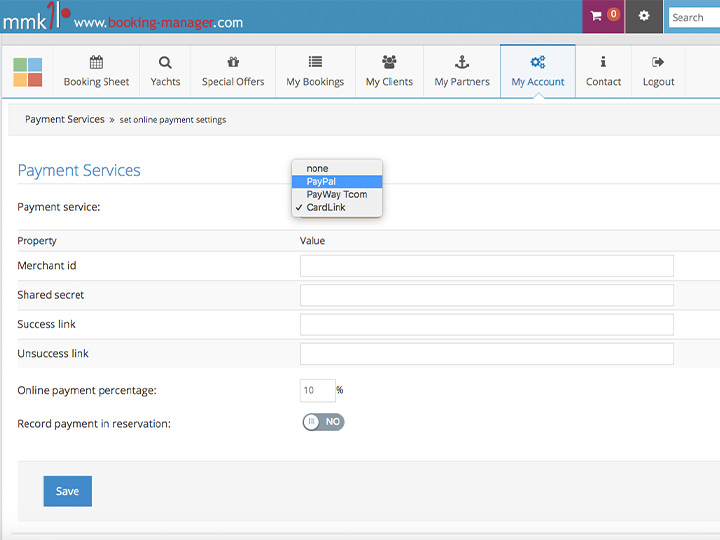This screenshot has width=720, height=540.
Task: Click the Yachts magnifier icon
Action: (165, 62)
